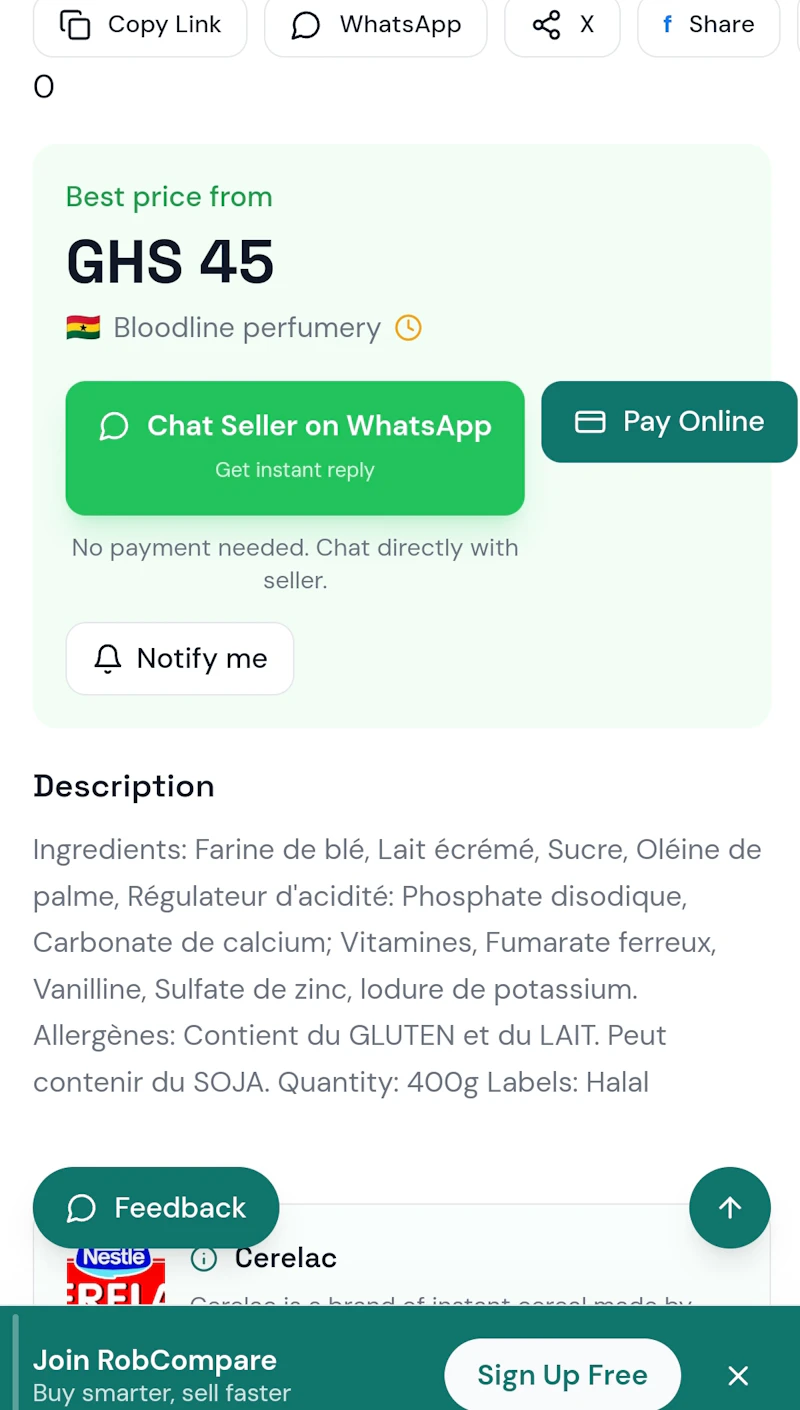Tap the scroll-to-top arrow button
The width and height of the screenshot is (800, 1410).
point(730,1207)
